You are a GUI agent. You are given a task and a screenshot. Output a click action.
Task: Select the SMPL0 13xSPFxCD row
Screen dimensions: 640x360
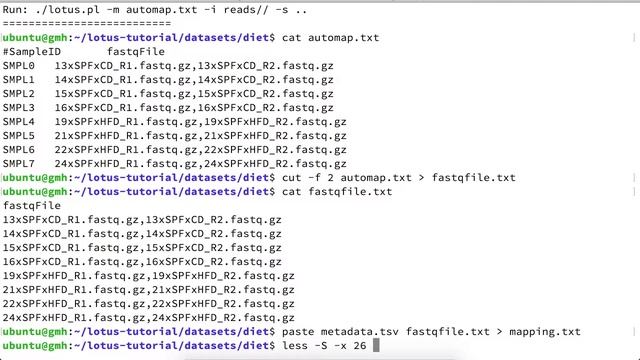coord(168,66)
